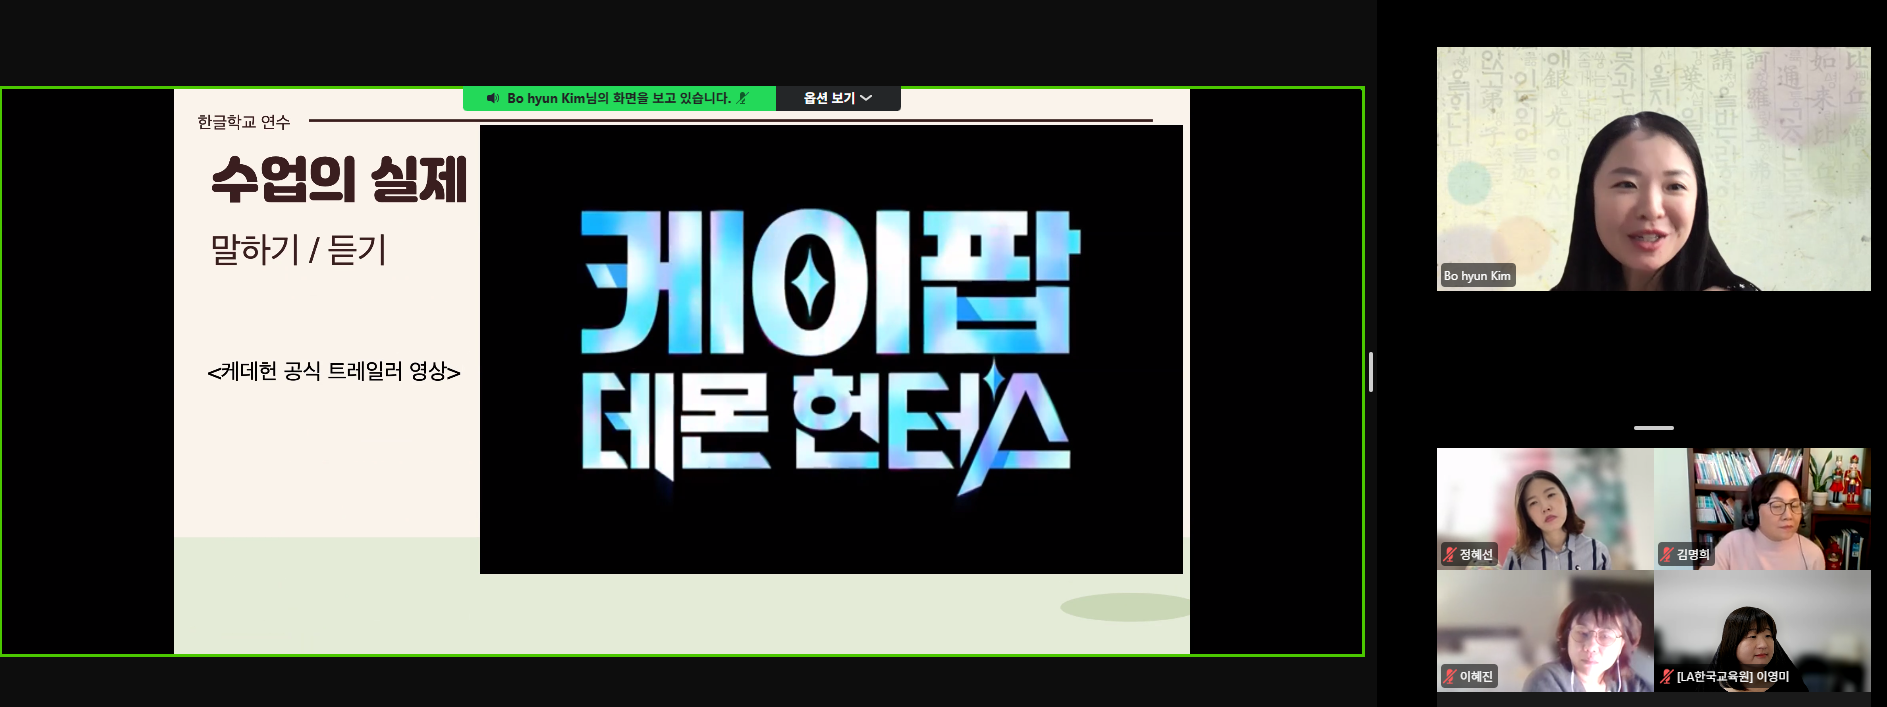Select 김명희's video thumbnail
Viewport: 1887px width, 707px height.
coord(1762,509)
